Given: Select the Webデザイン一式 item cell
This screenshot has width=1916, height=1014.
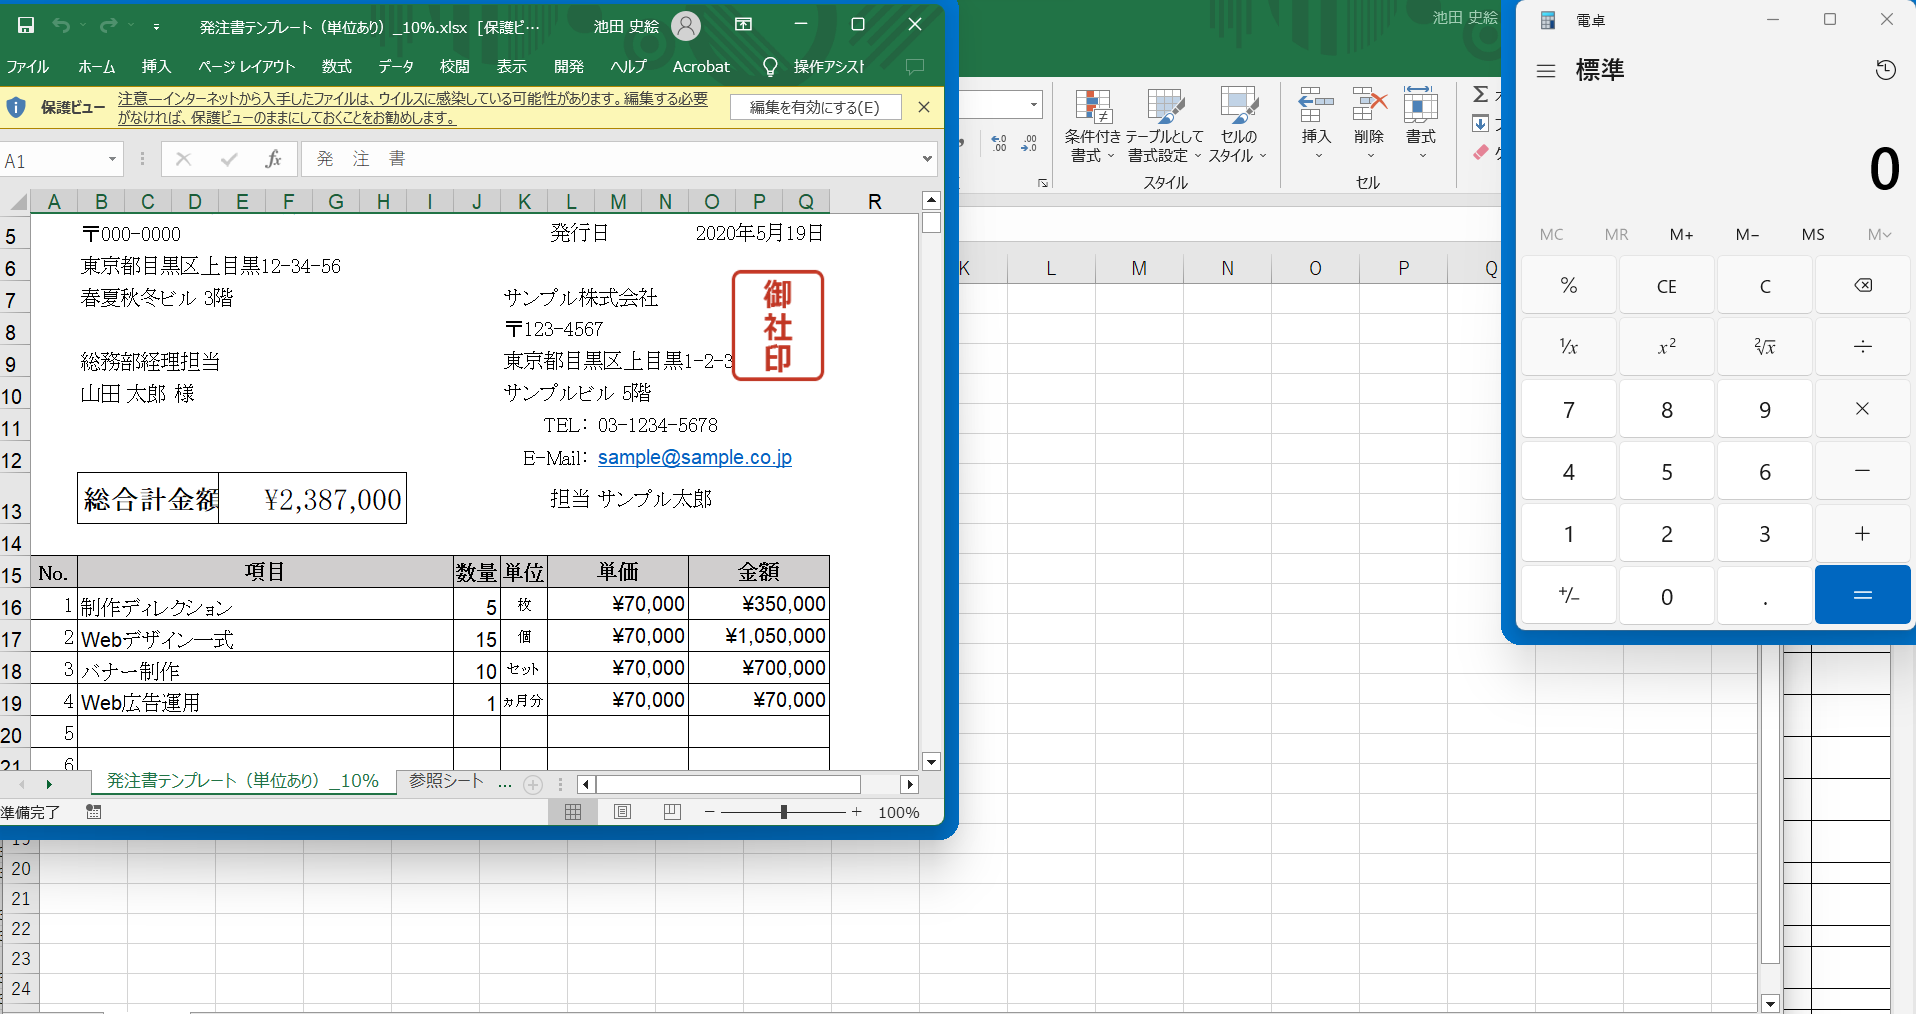Looking at the screenshot, I should (x=265, y=636).
